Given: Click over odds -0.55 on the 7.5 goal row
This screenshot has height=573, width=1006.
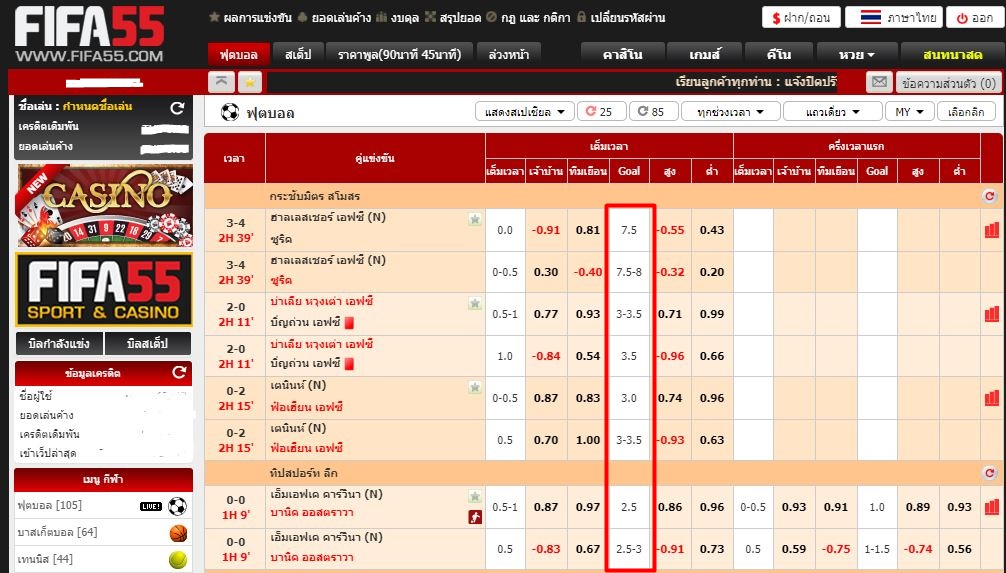Looking at the screenshot, I should (x=670, y=230).
